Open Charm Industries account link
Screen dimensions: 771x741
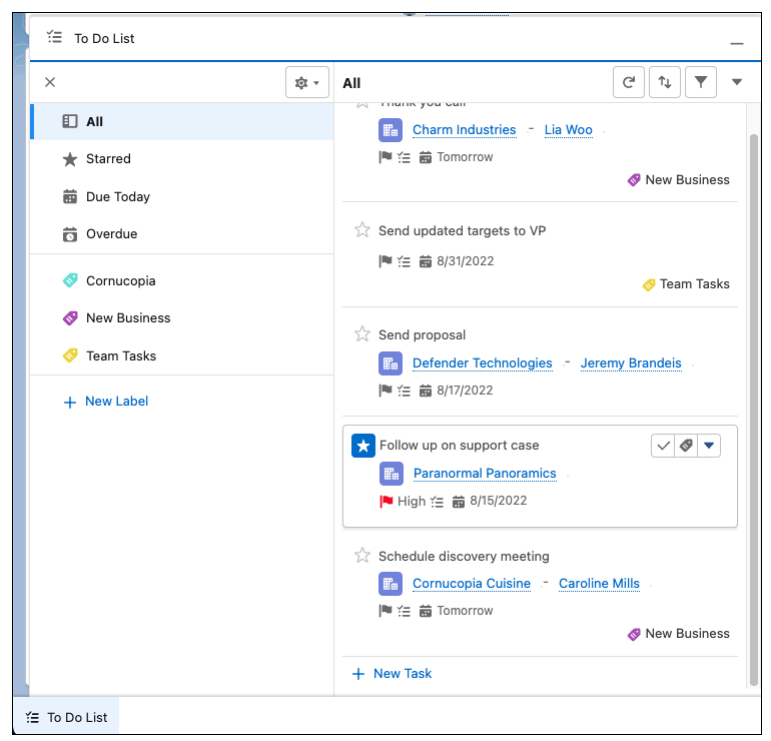click(464, 130)
